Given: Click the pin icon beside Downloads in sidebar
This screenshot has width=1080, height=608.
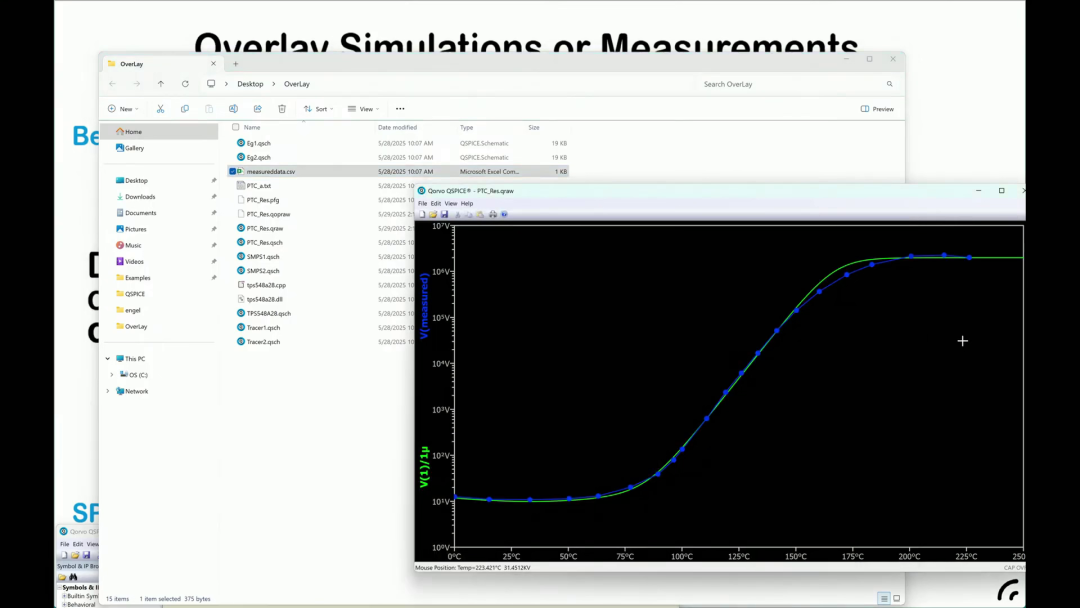Looking at the screenshot, I should [214, 197].
